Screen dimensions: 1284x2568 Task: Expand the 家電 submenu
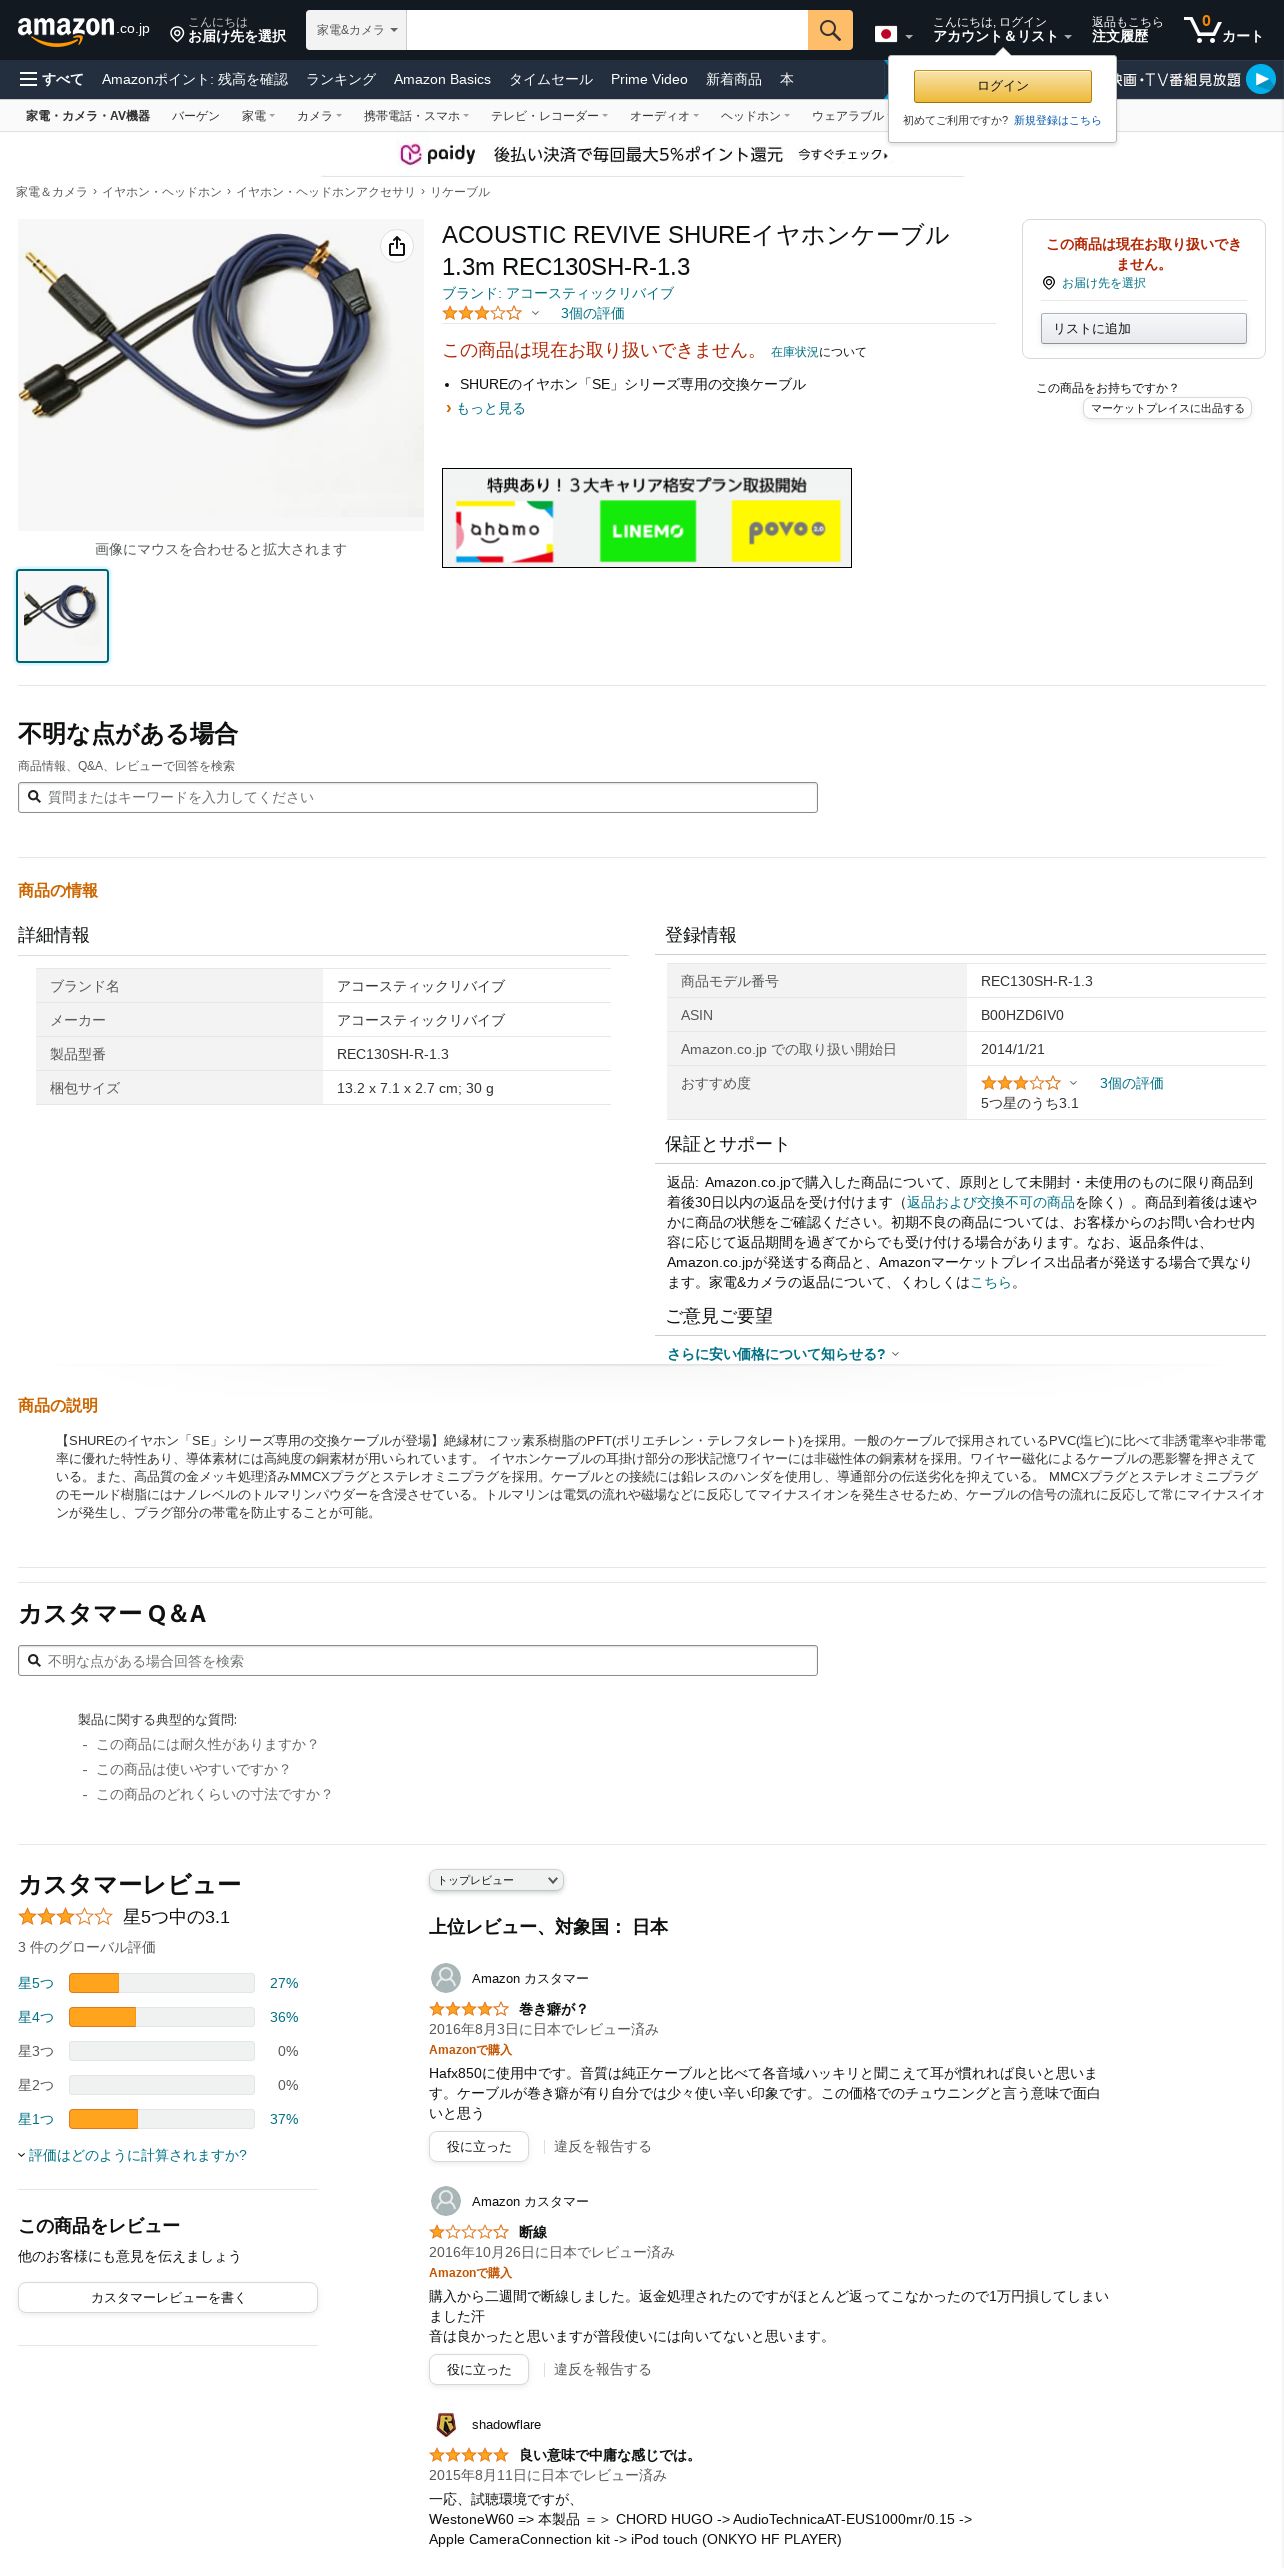pos(258,116)
